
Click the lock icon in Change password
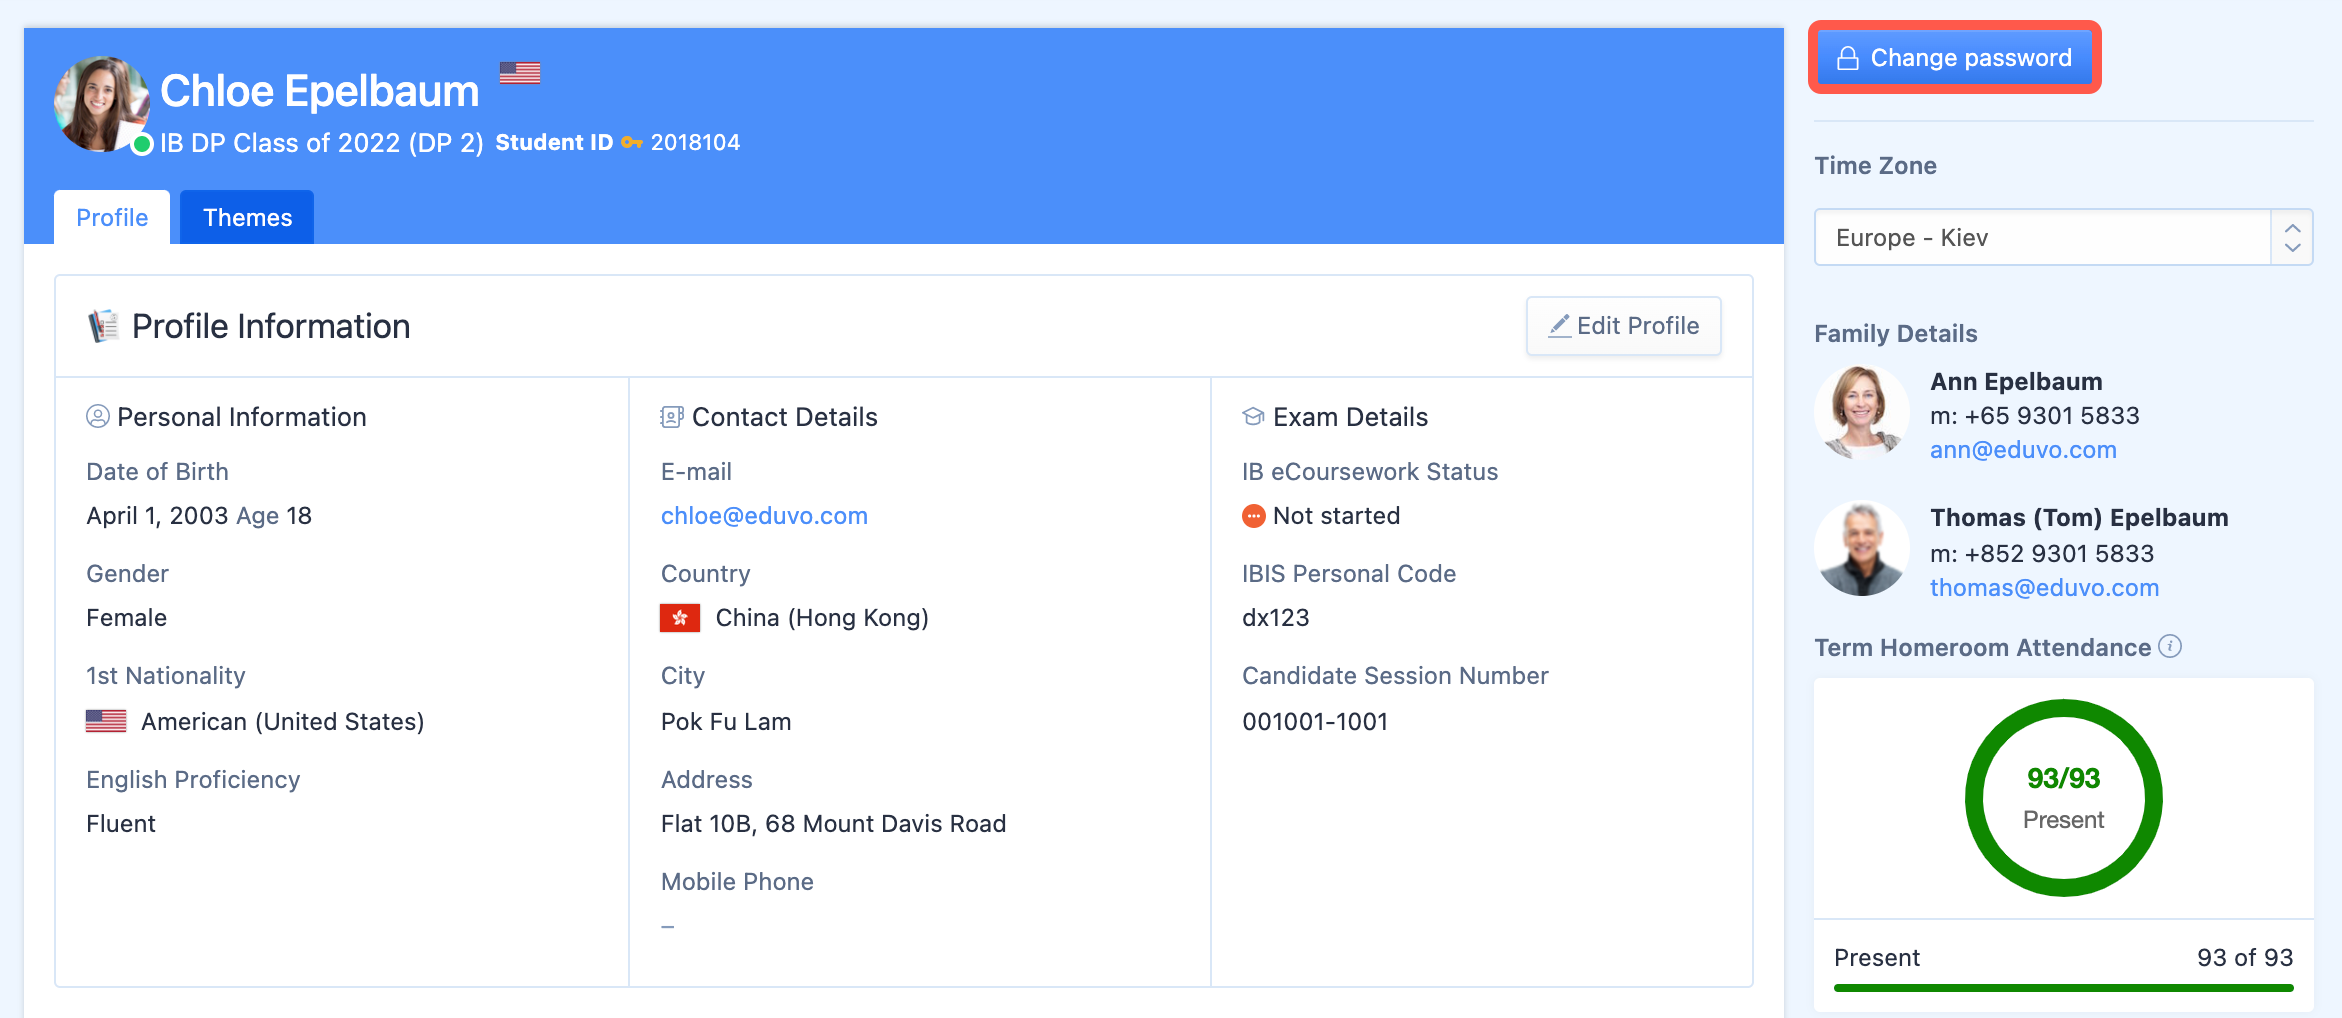click(x=1847, y=58)
